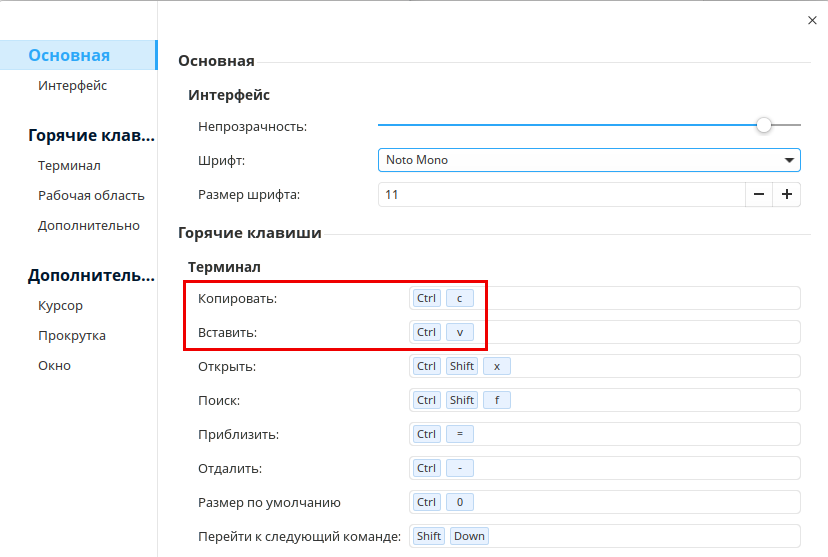
Task: Click the Отдалить shortcut field
Action: 605,468
